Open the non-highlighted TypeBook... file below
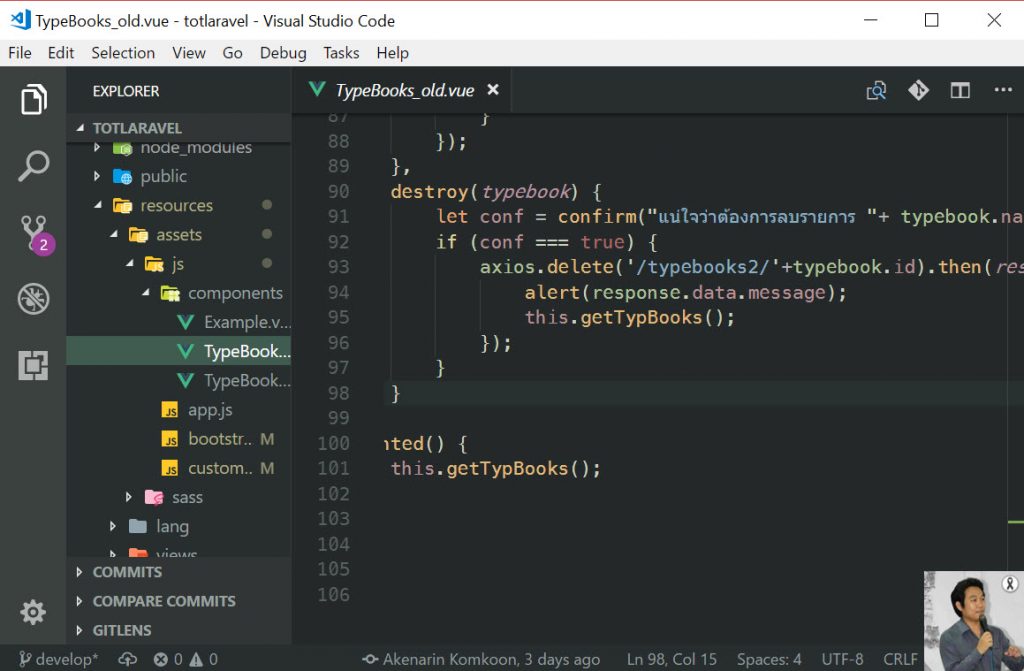 [x=179, y=381]
